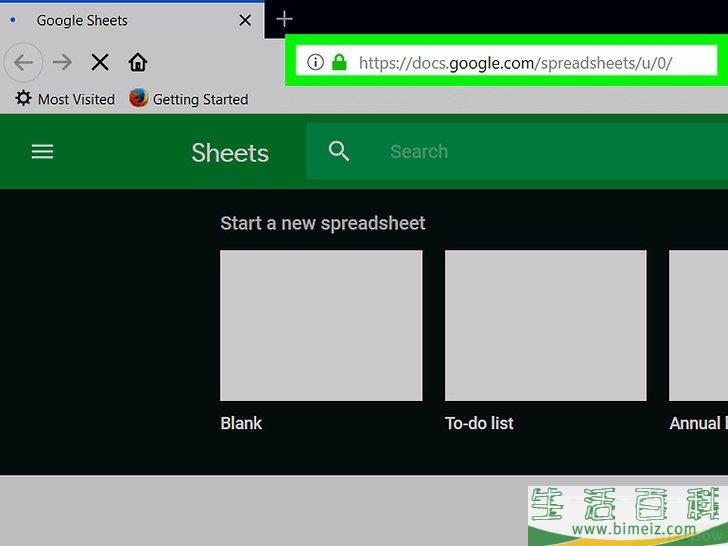Click the Start a new spreadsheet heading
The image size is (728, 546).
pos(323,223)
